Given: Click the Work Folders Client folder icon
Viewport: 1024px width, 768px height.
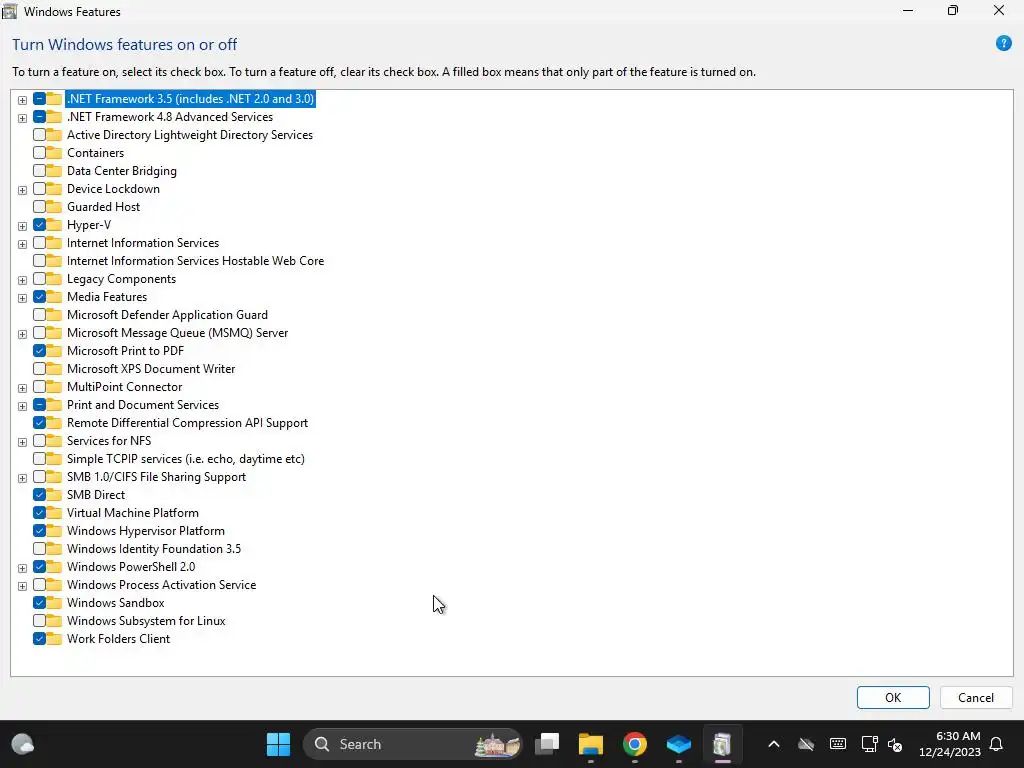Looking at the screenshot, I should pyautogui.click(x=54, y=639).
